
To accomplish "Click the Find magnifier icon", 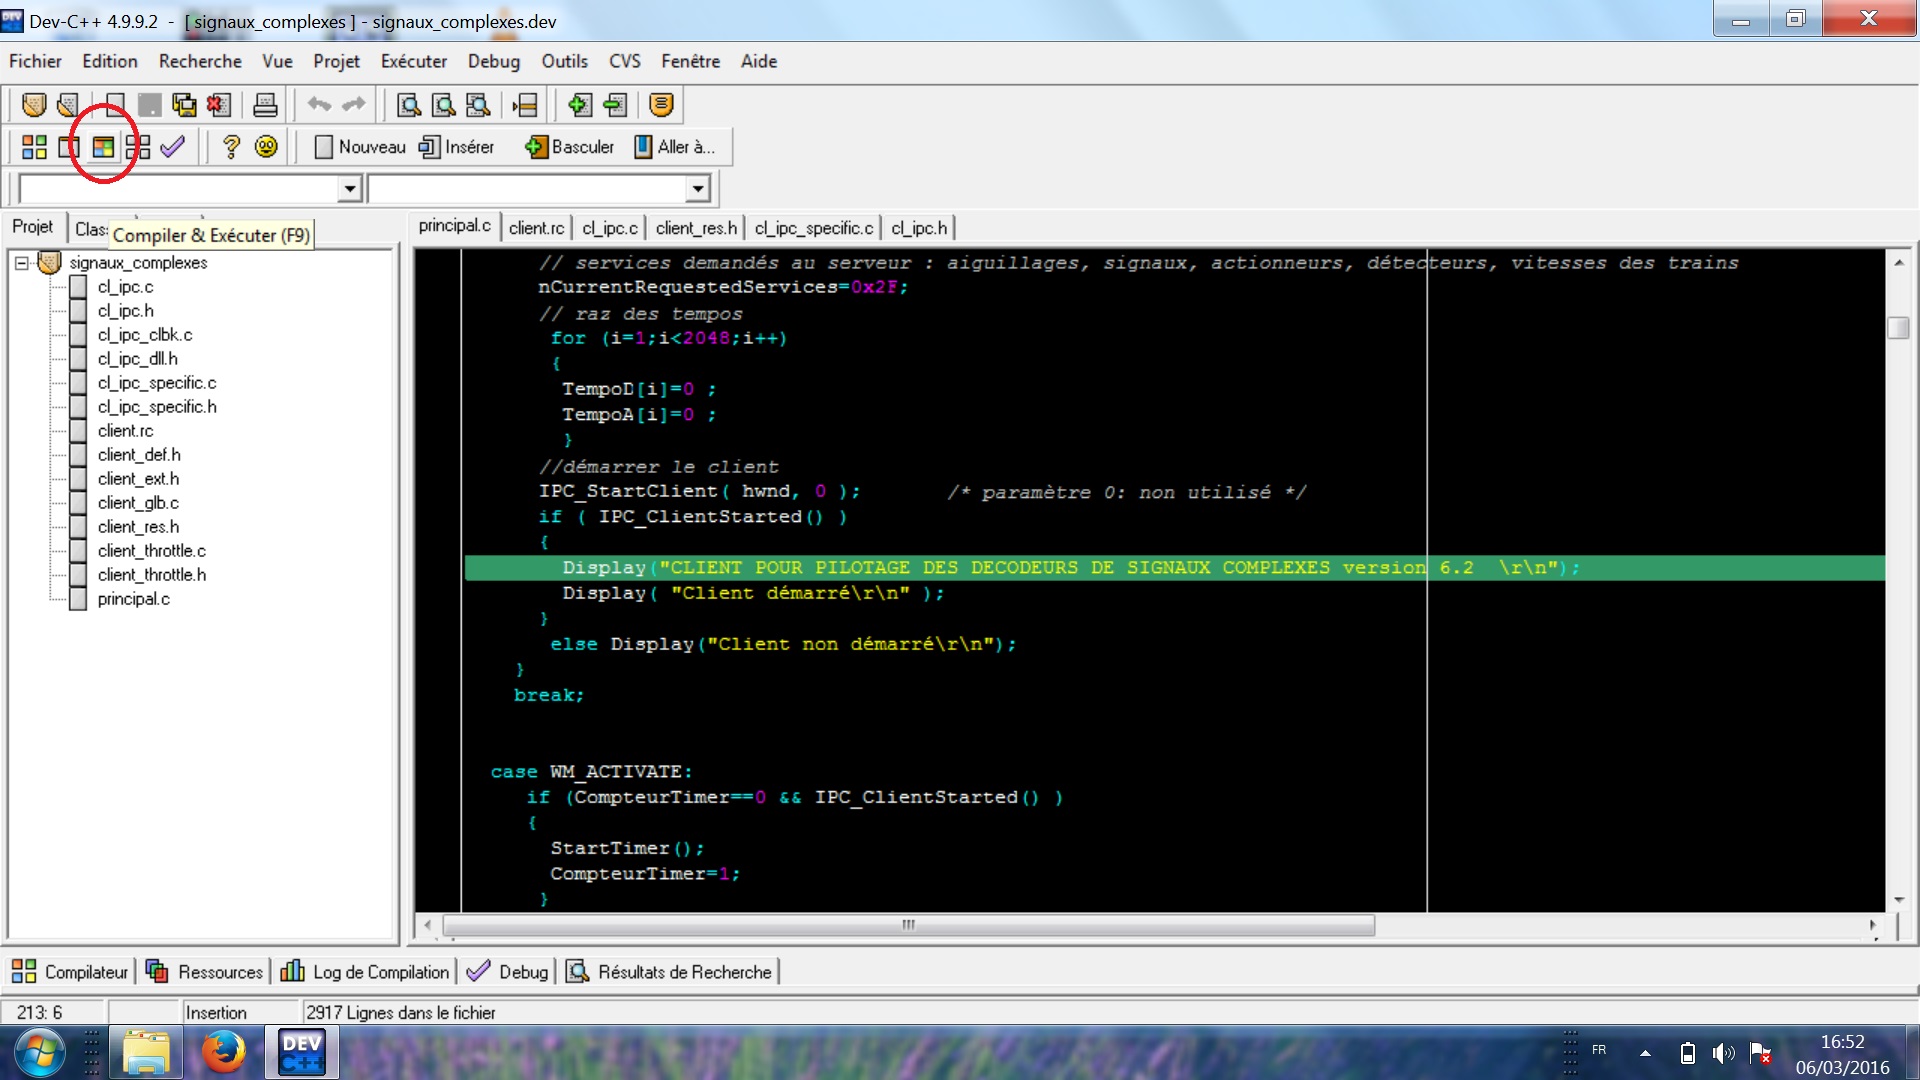I will point(409,104).
